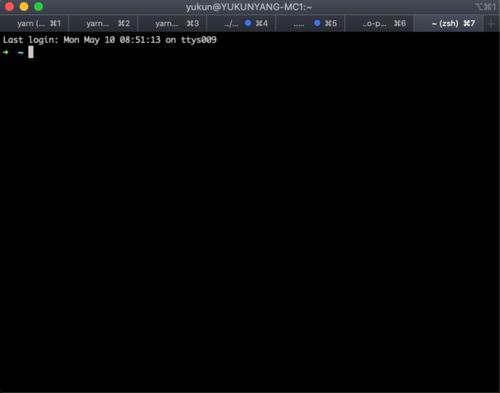Viewport: 500px width, 393px height.
Task: Click the ⌥⌘1 window number indicator
Action: point(485,7)
